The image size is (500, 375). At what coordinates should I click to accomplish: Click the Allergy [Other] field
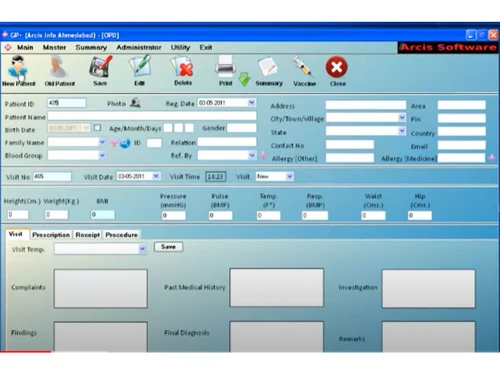[350, 158]
